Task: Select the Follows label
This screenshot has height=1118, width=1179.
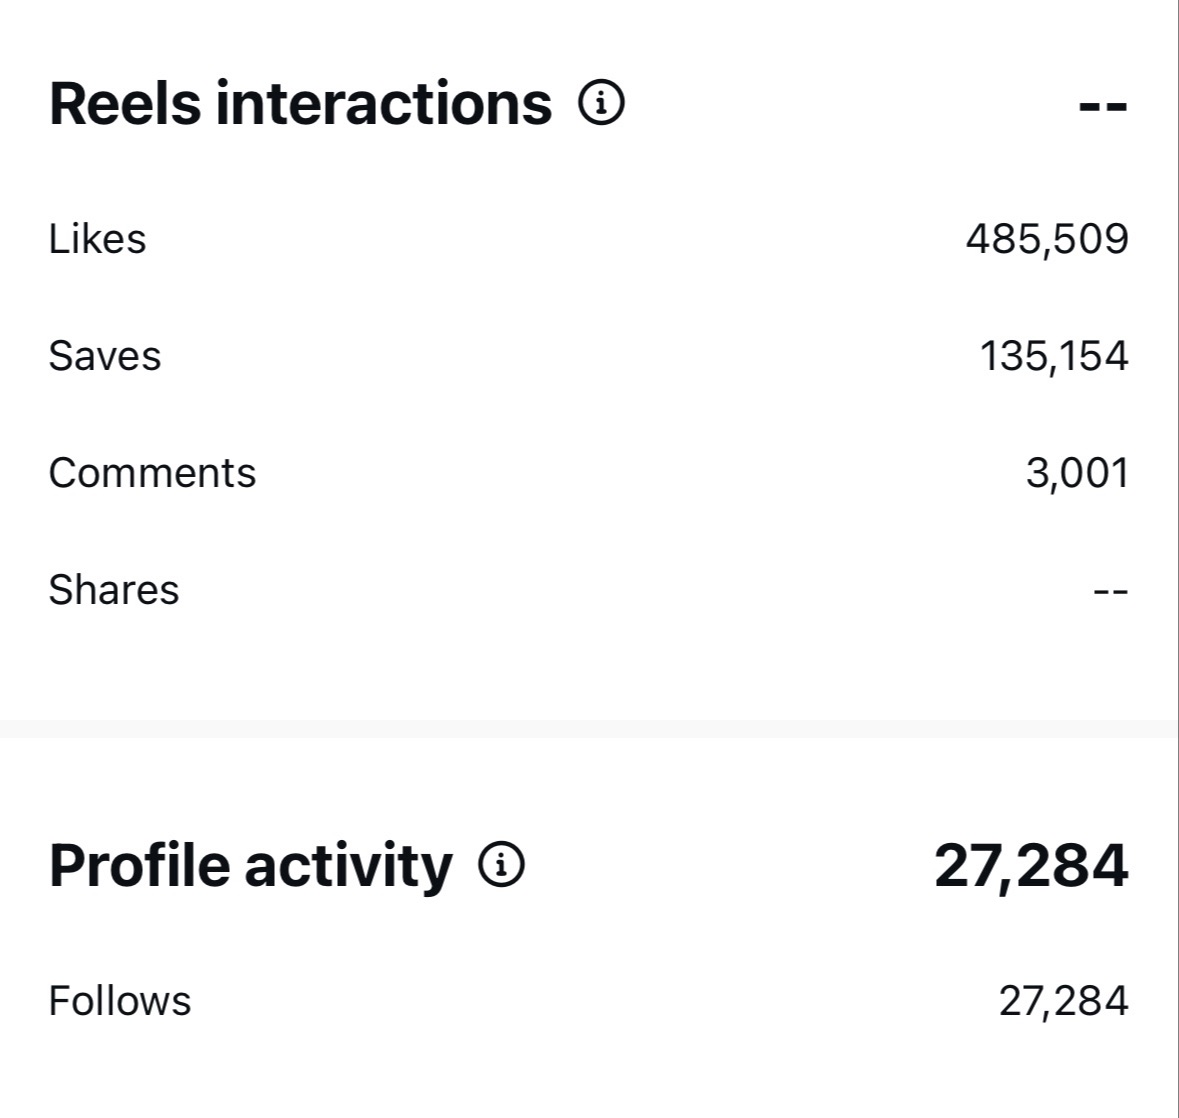Action: point(120,1001)
